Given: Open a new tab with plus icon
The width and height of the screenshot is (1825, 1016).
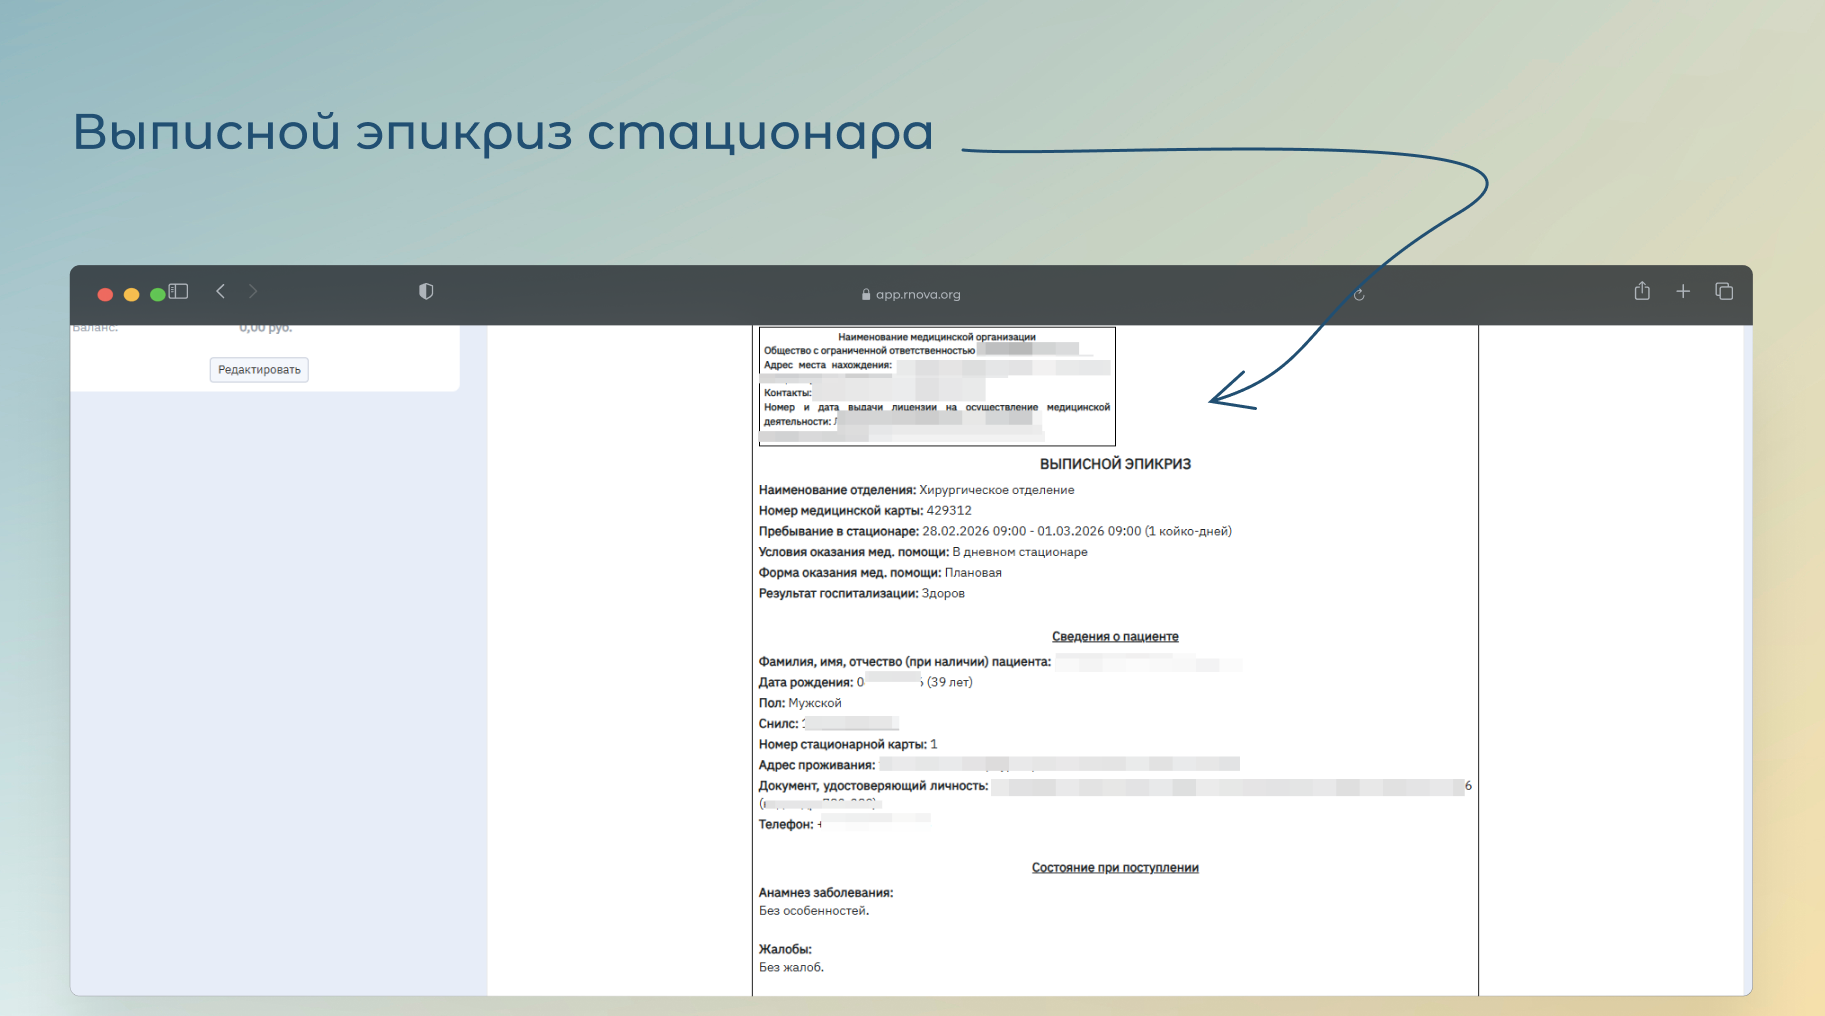Looking at the screenshot, I should 1683,291.
